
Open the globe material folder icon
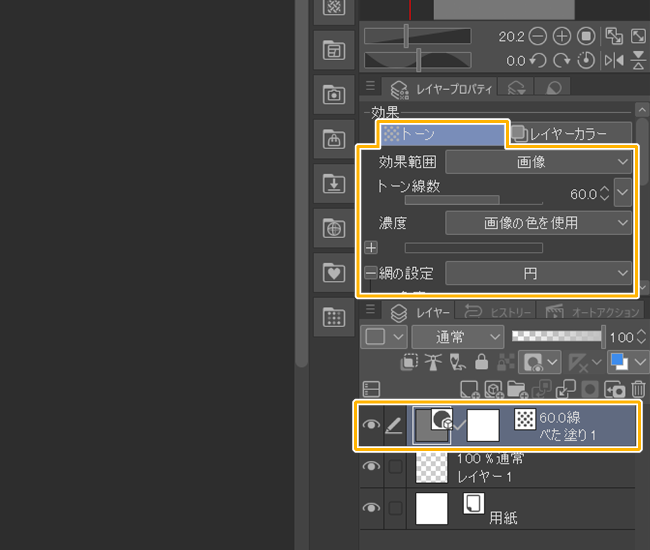[x=334, y=228]
